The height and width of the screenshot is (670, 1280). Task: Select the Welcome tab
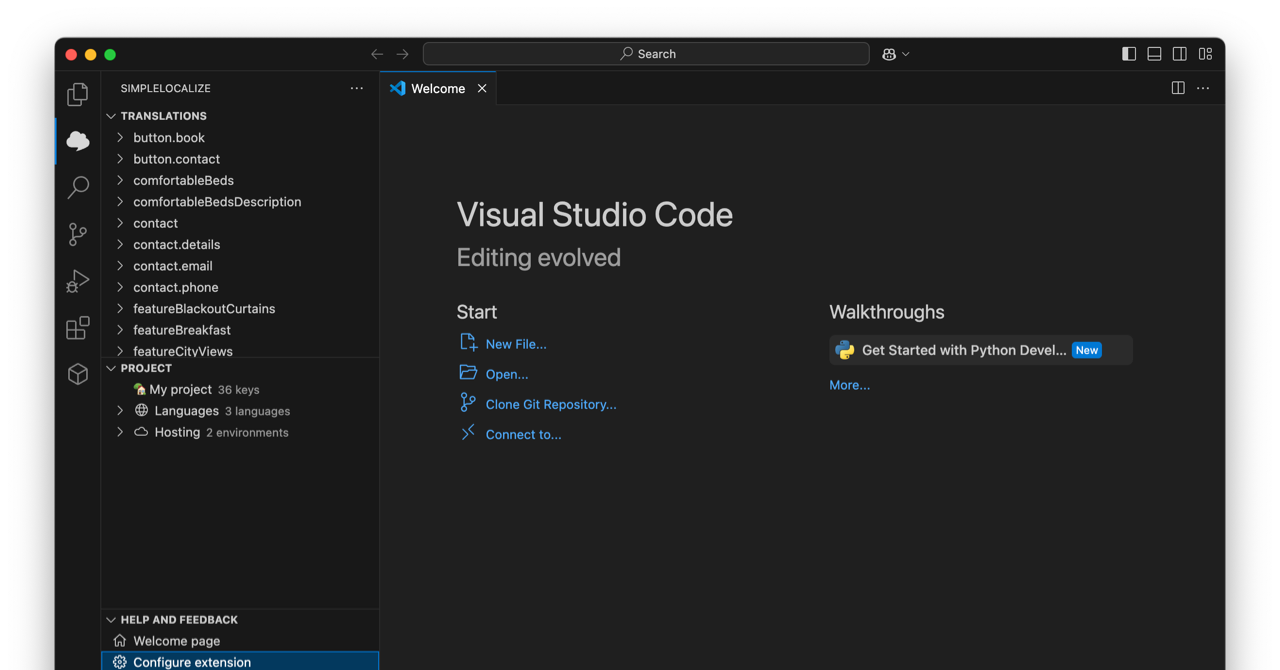pyautogui.click(x=438, y=88)
